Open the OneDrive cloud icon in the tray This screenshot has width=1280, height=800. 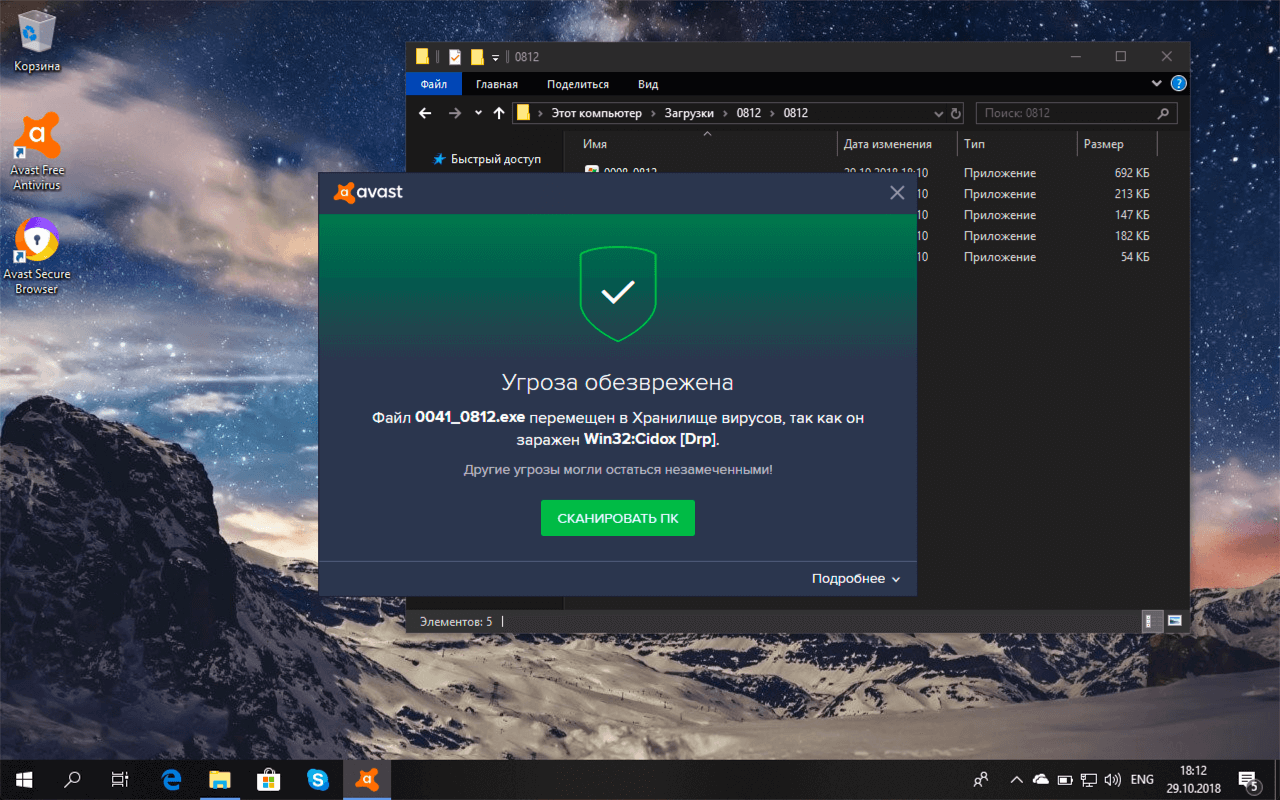[x=1040, y=779]
